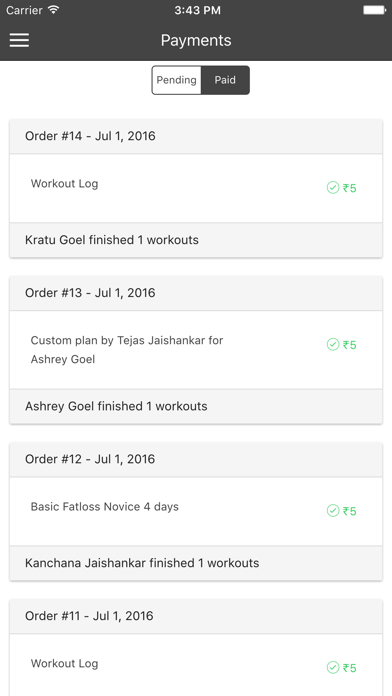Open Order #14 - Jul 1, 2016 header
Screen dimensions: 392x696
pos(196,136)
